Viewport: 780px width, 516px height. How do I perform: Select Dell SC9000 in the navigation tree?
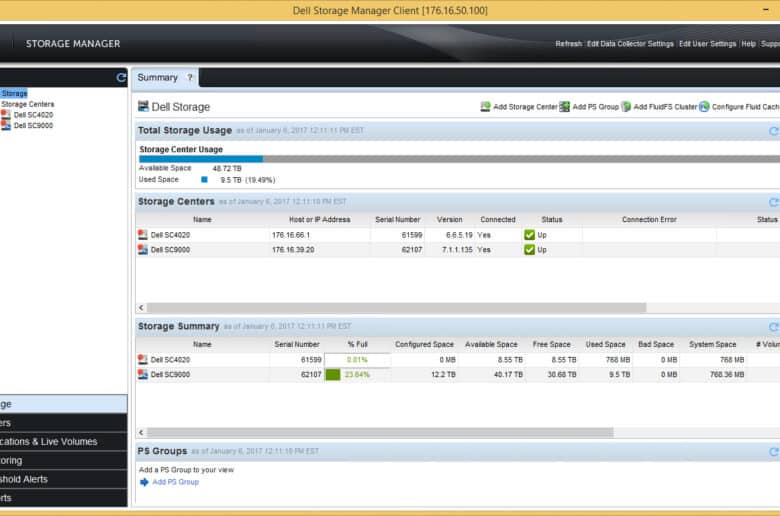pyautogui.click(x=33, y=125)
